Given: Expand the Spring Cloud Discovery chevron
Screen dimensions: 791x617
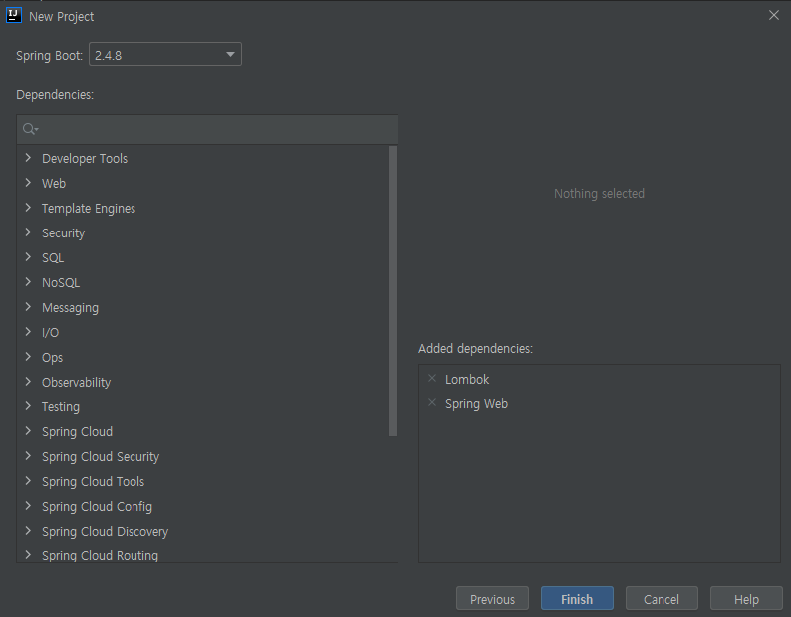Looking at the screenshot, I should click(x=28, y=531).
